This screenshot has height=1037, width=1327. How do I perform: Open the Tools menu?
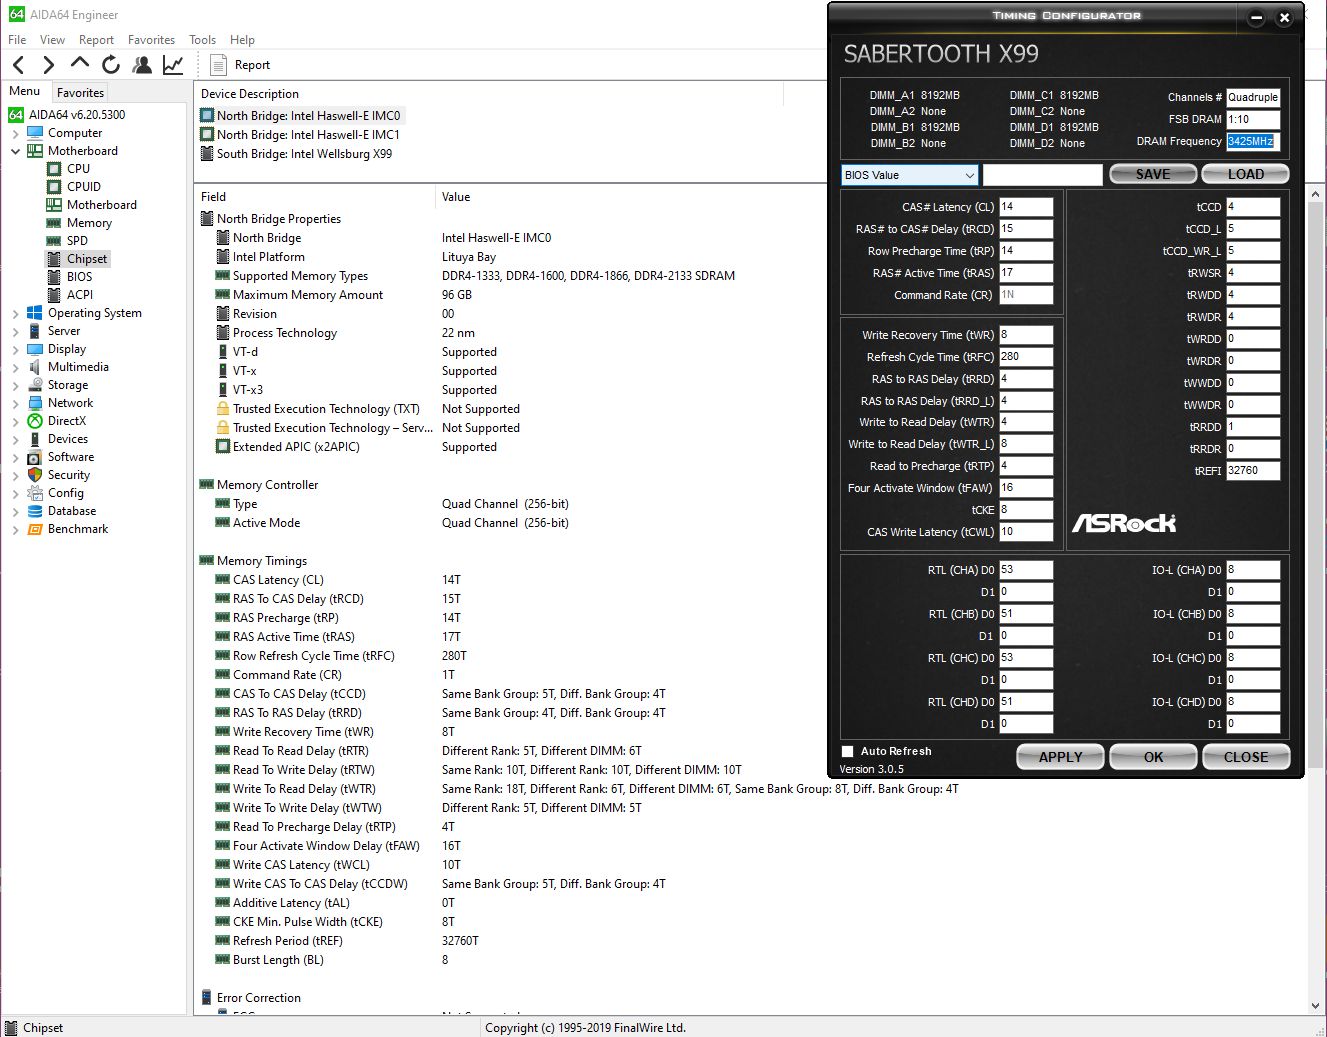tap(202, 40)
